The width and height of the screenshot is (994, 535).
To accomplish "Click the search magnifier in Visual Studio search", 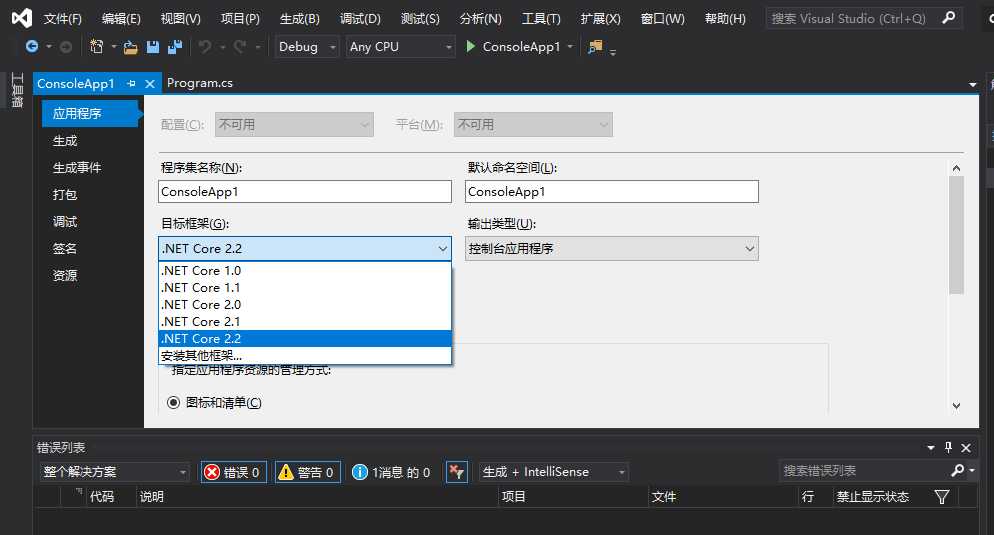I will [949, 18].
